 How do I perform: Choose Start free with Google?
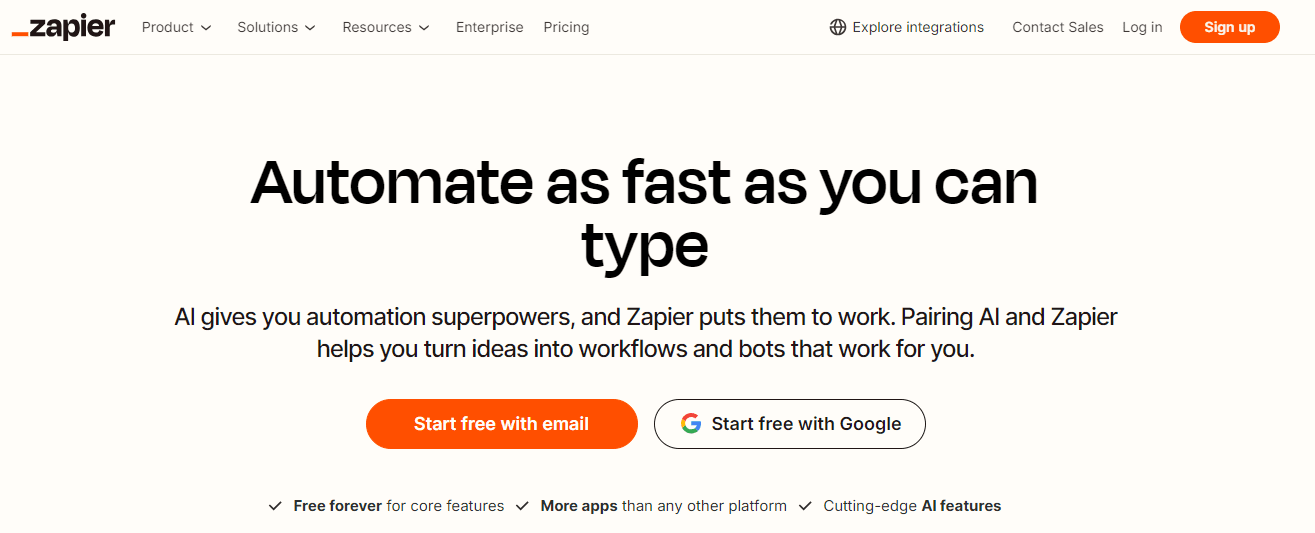[x=789, y=424]
